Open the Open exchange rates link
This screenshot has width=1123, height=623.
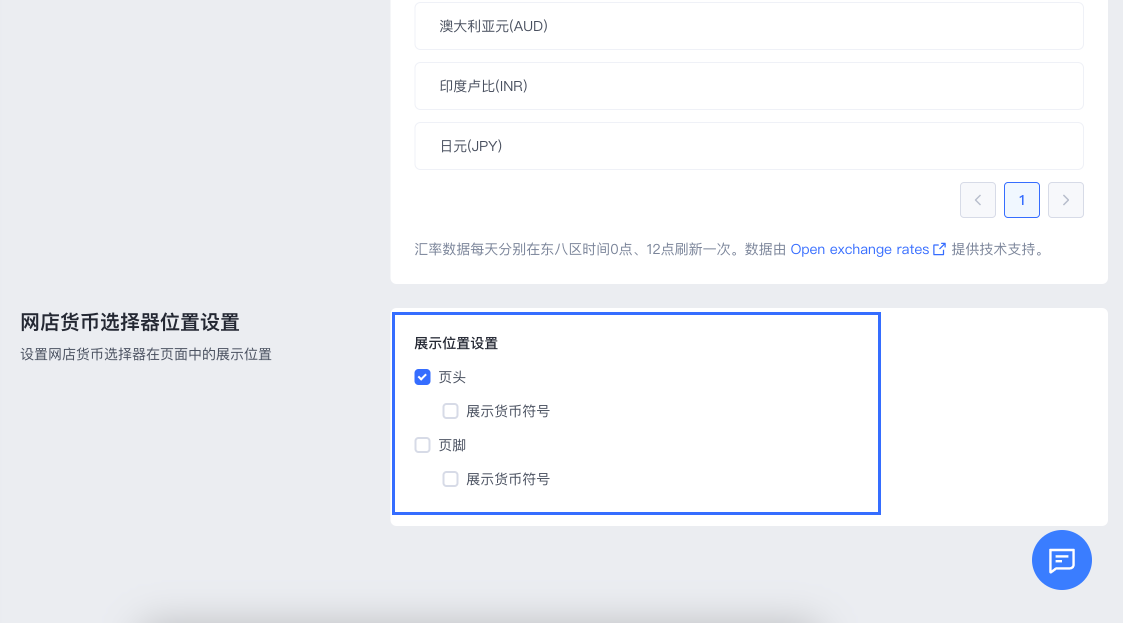(x=859, y=250)
